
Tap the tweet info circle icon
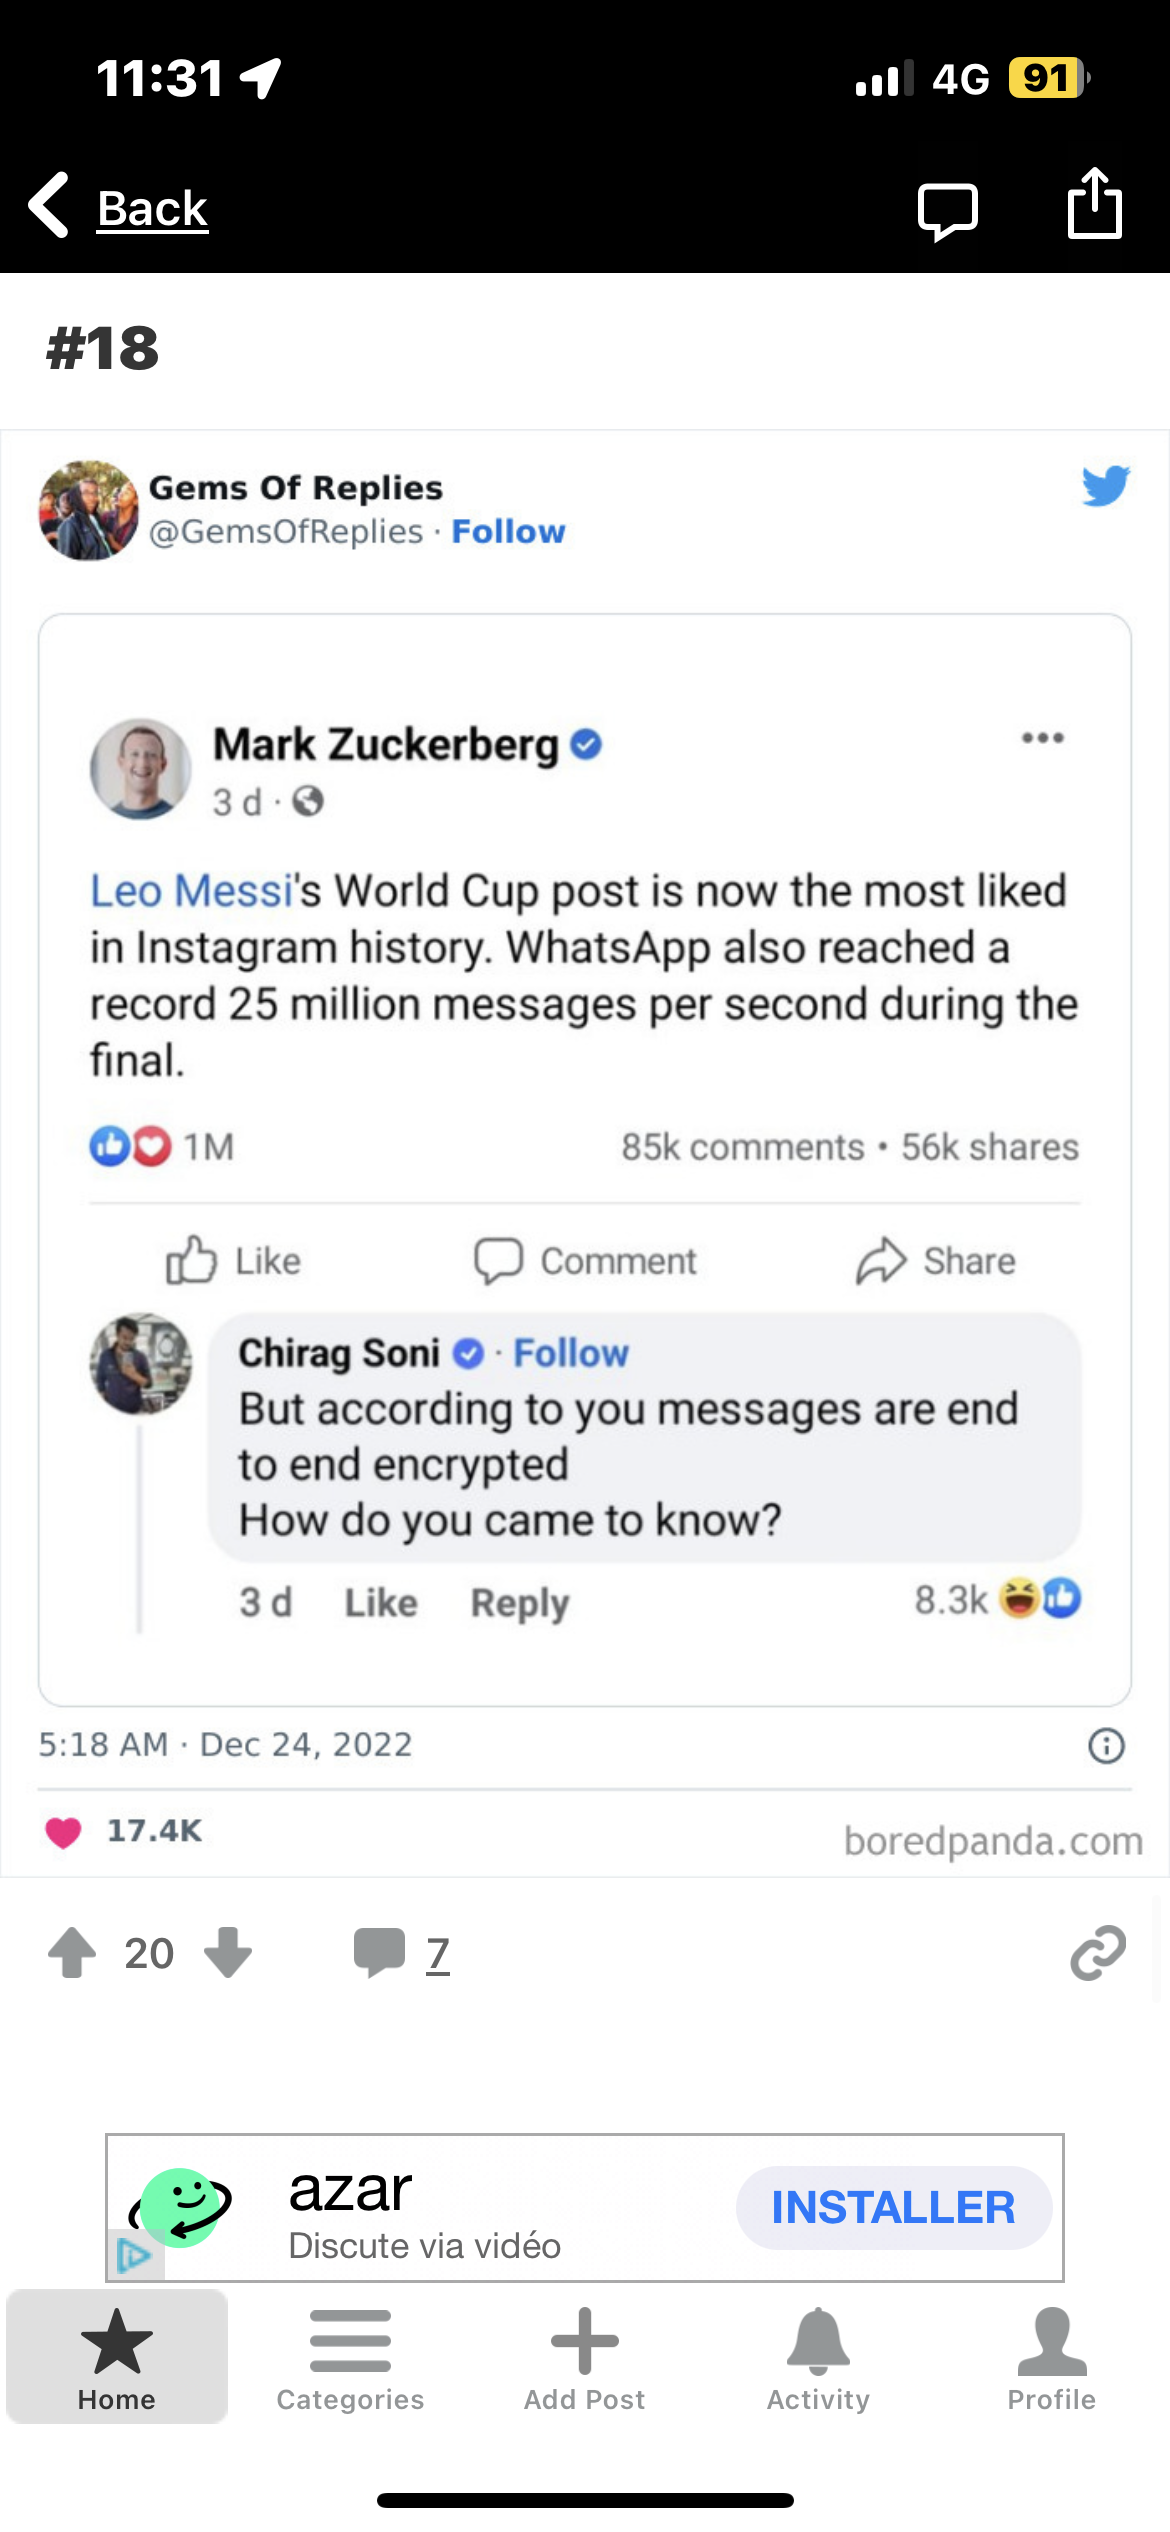pos(1106,1746)
